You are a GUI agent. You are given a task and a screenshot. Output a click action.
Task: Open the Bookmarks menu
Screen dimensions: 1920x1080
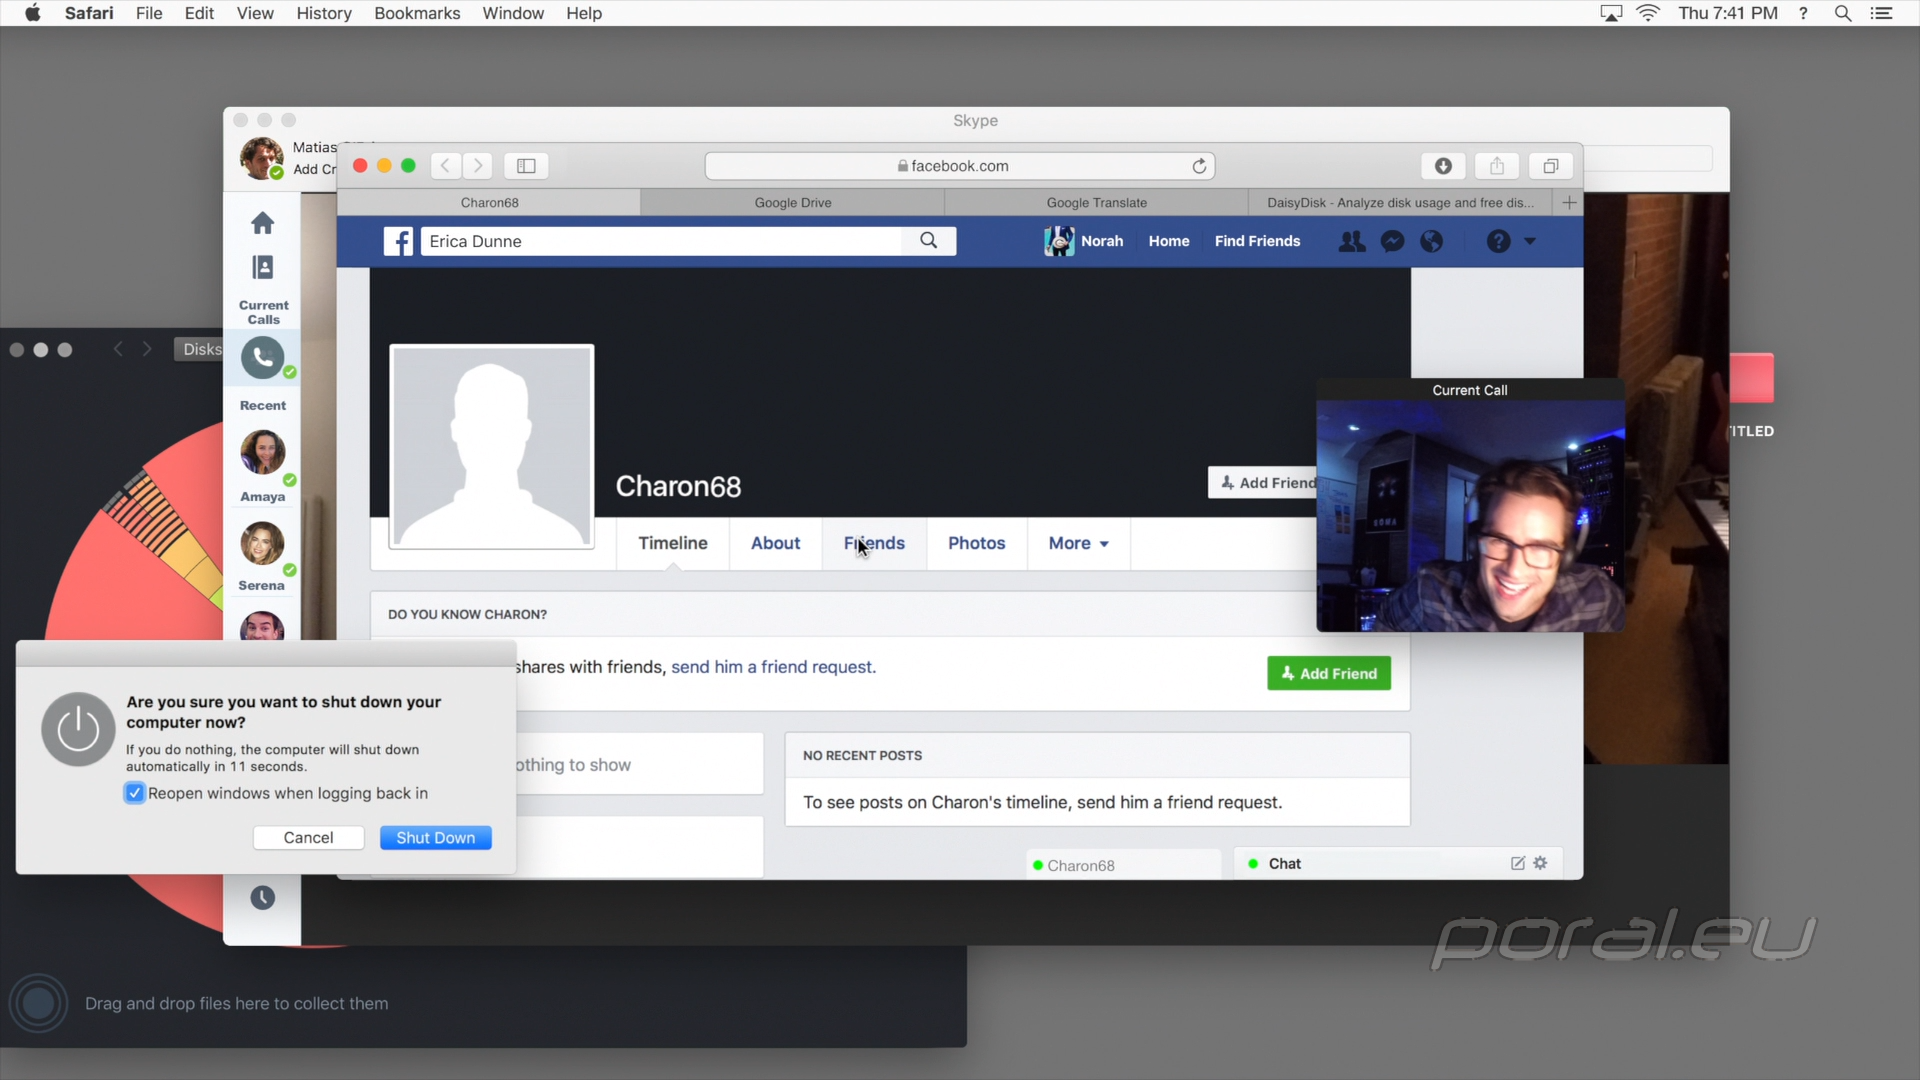[417, 13]
